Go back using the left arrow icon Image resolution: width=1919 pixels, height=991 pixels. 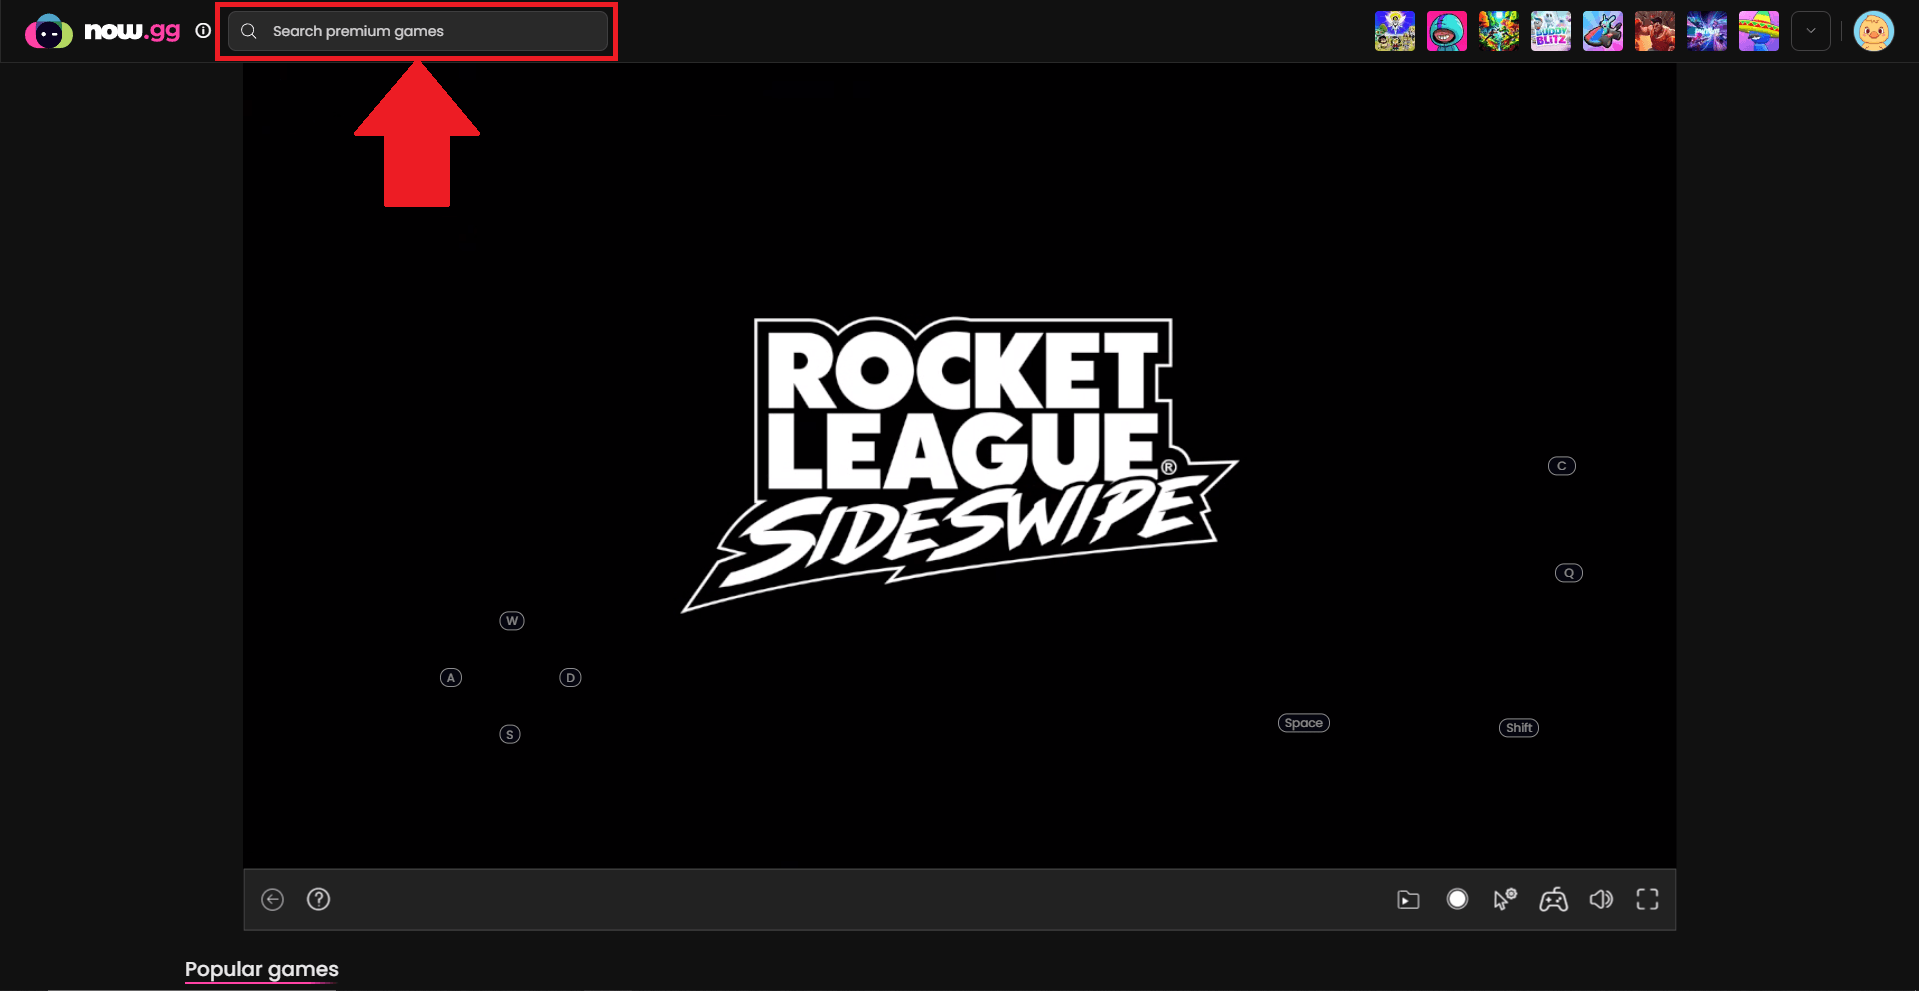(272, 899)
